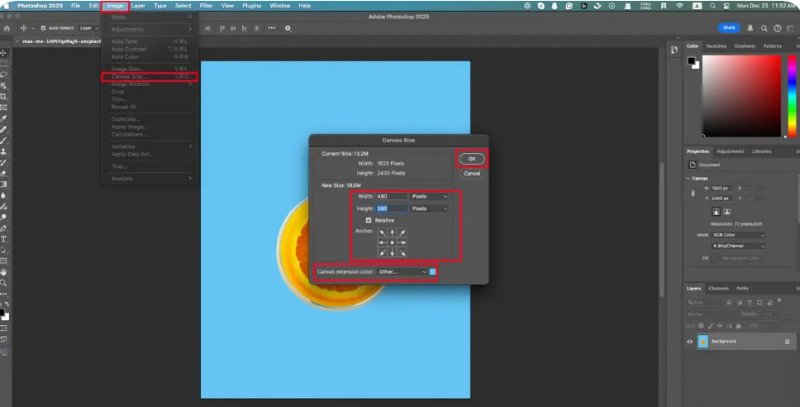Select the Move tool in the toolbar

(x=3, y=53)
